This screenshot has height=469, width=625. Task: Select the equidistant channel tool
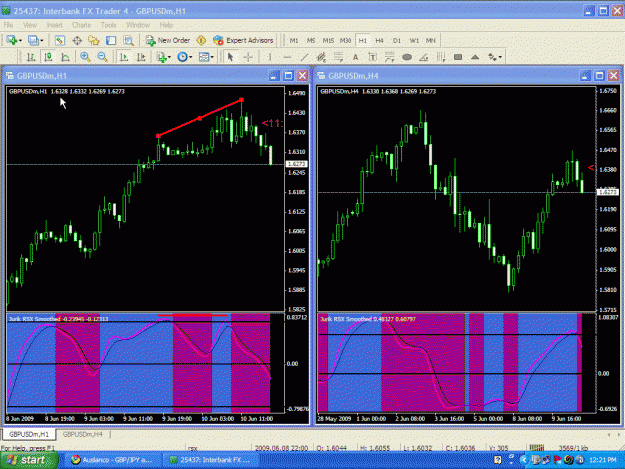tap(321, 57)
